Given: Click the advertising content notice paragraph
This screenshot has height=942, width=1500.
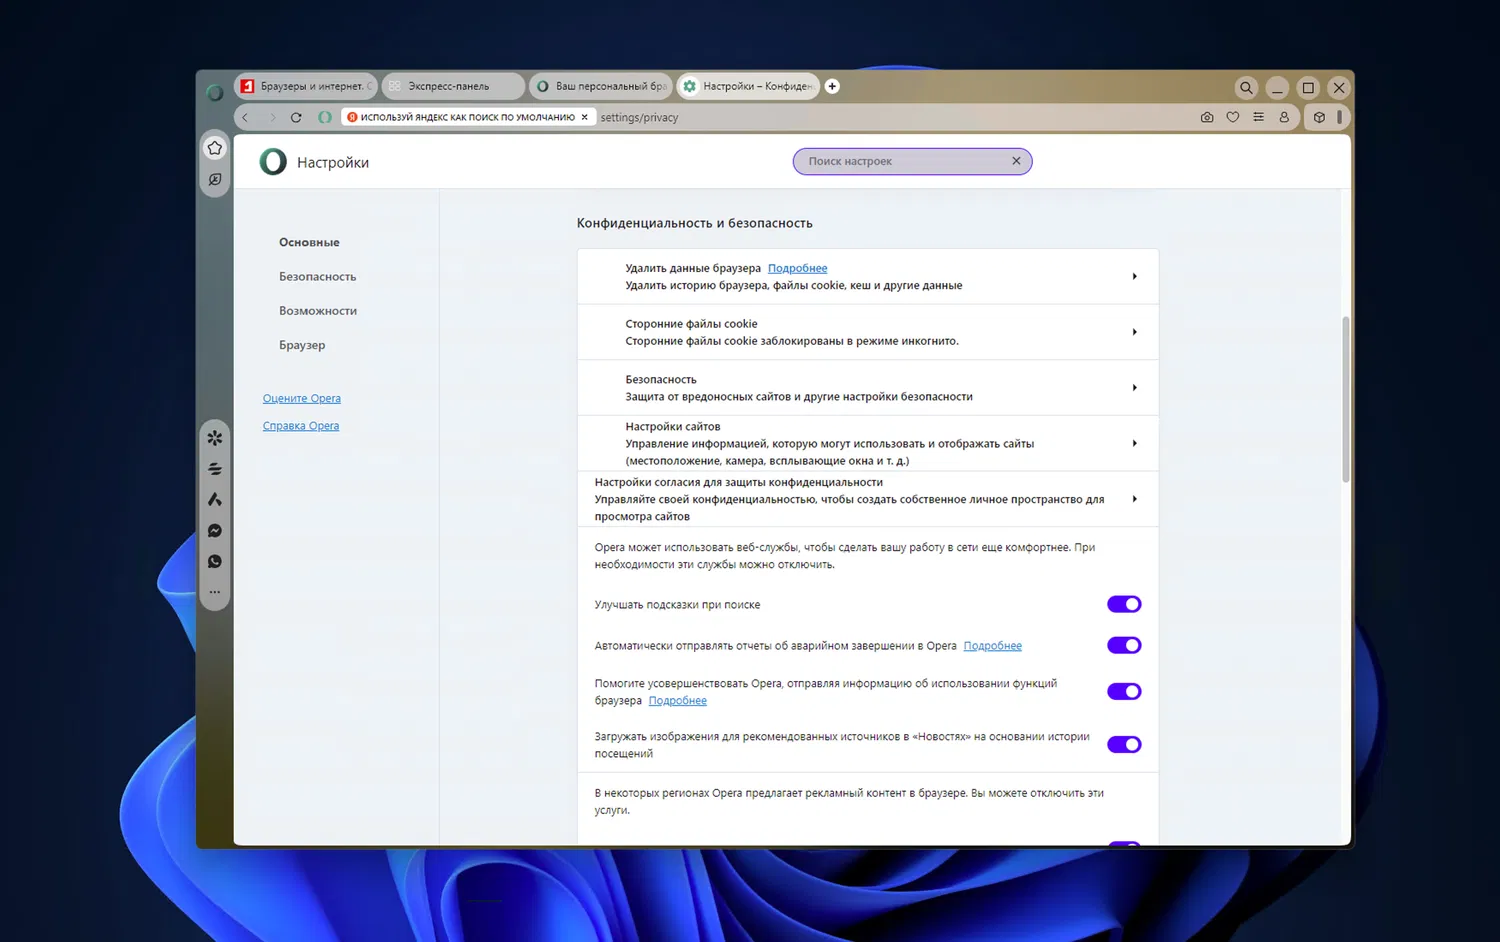Looking at the screenshot, I should click(849, 802).
